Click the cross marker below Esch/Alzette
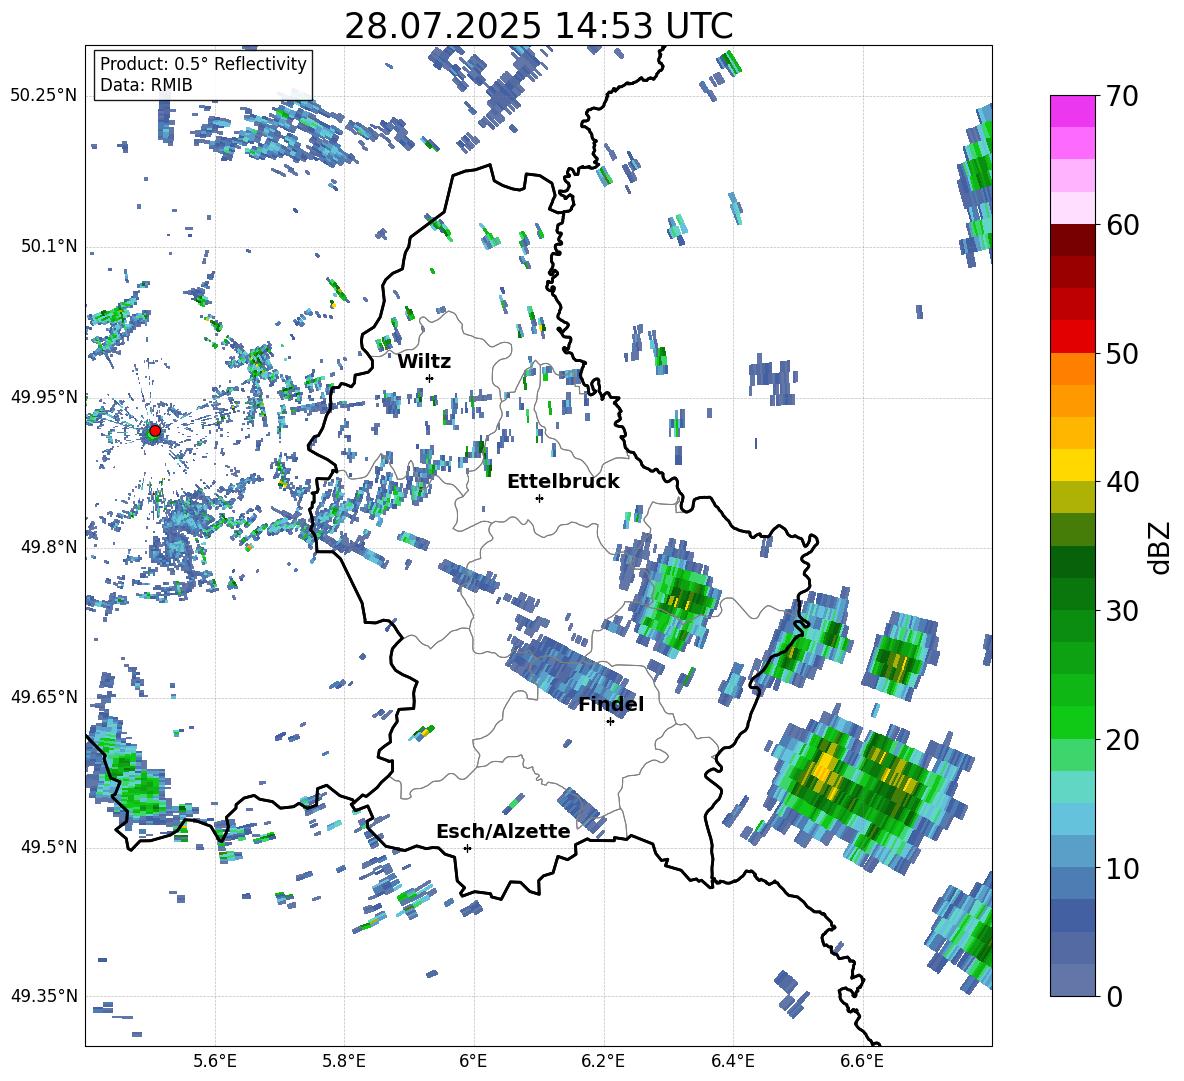 tap(467, 848)
